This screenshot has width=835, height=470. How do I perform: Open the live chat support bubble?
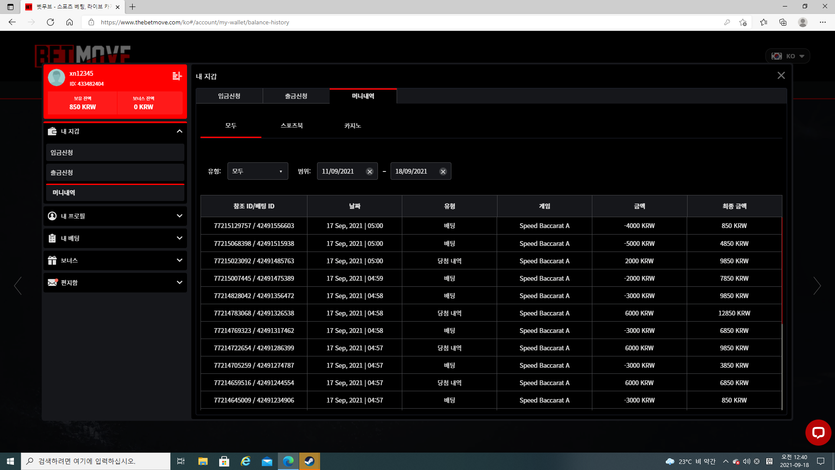pos(818,432)
